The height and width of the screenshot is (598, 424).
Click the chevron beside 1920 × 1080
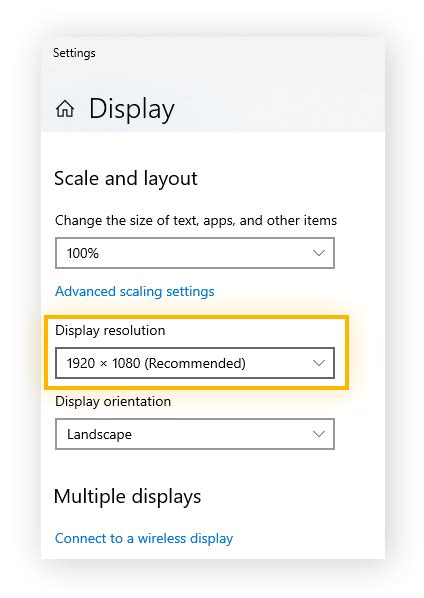(x=319, y=363)
